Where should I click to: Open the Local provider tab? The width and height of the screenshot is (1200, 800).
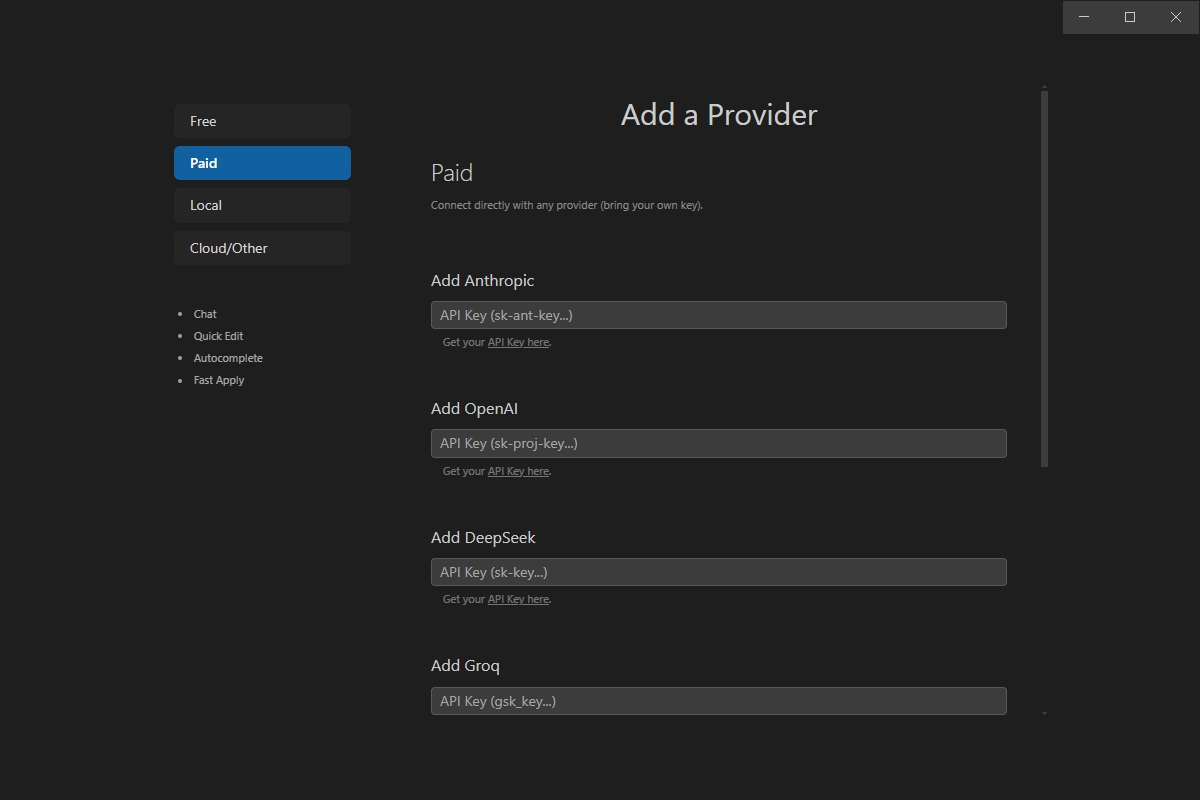click(262, 205)
